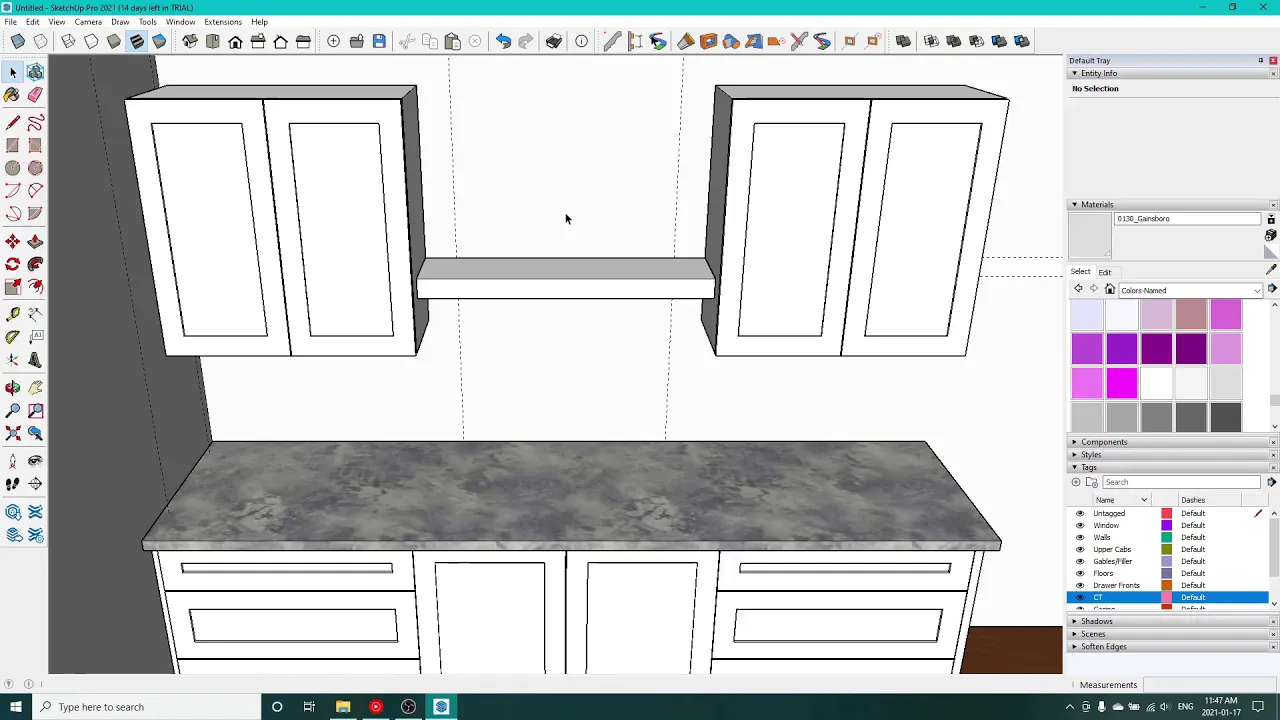
Task: Click the Print icon in toolbar
Action: click(553, 41)
